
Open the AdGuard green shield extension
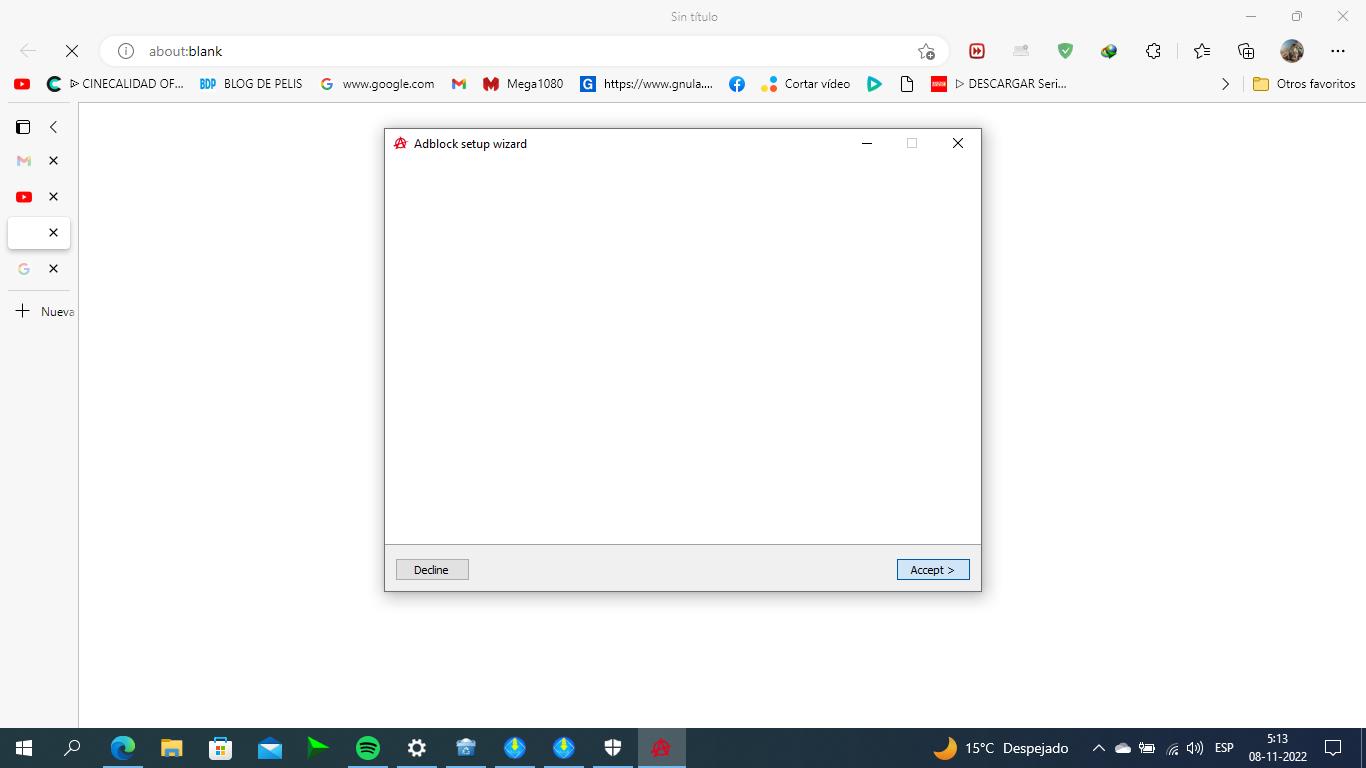click(1065, 51)
